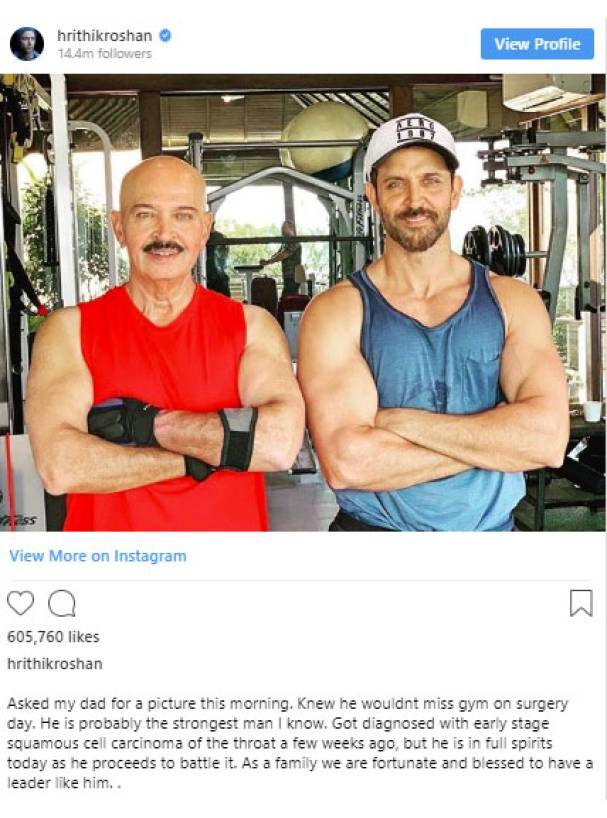Screen dimensions: 607x818
Task: Click the barbell weight plates in the photo
Action: [x=495, y=250]
